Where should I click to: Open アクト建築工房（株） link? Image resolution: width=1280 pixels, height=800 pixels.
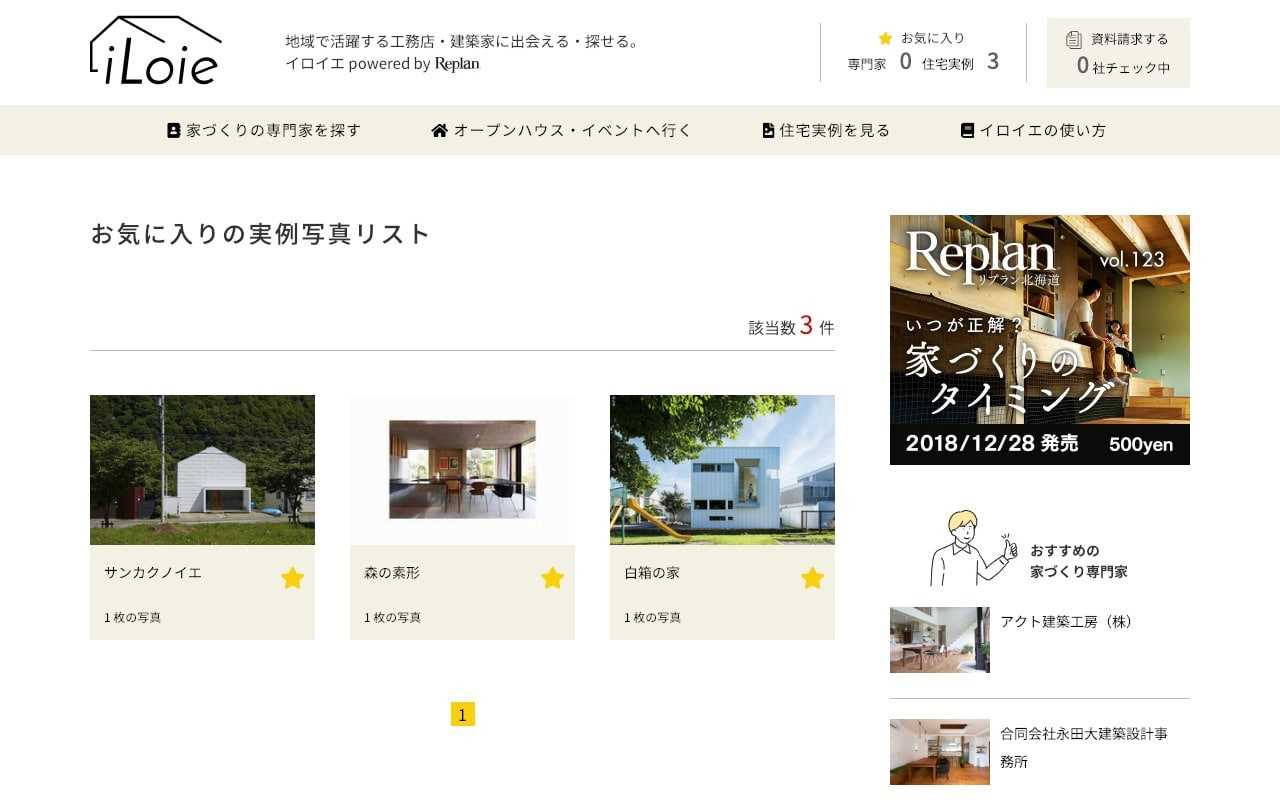(1067, 621)
